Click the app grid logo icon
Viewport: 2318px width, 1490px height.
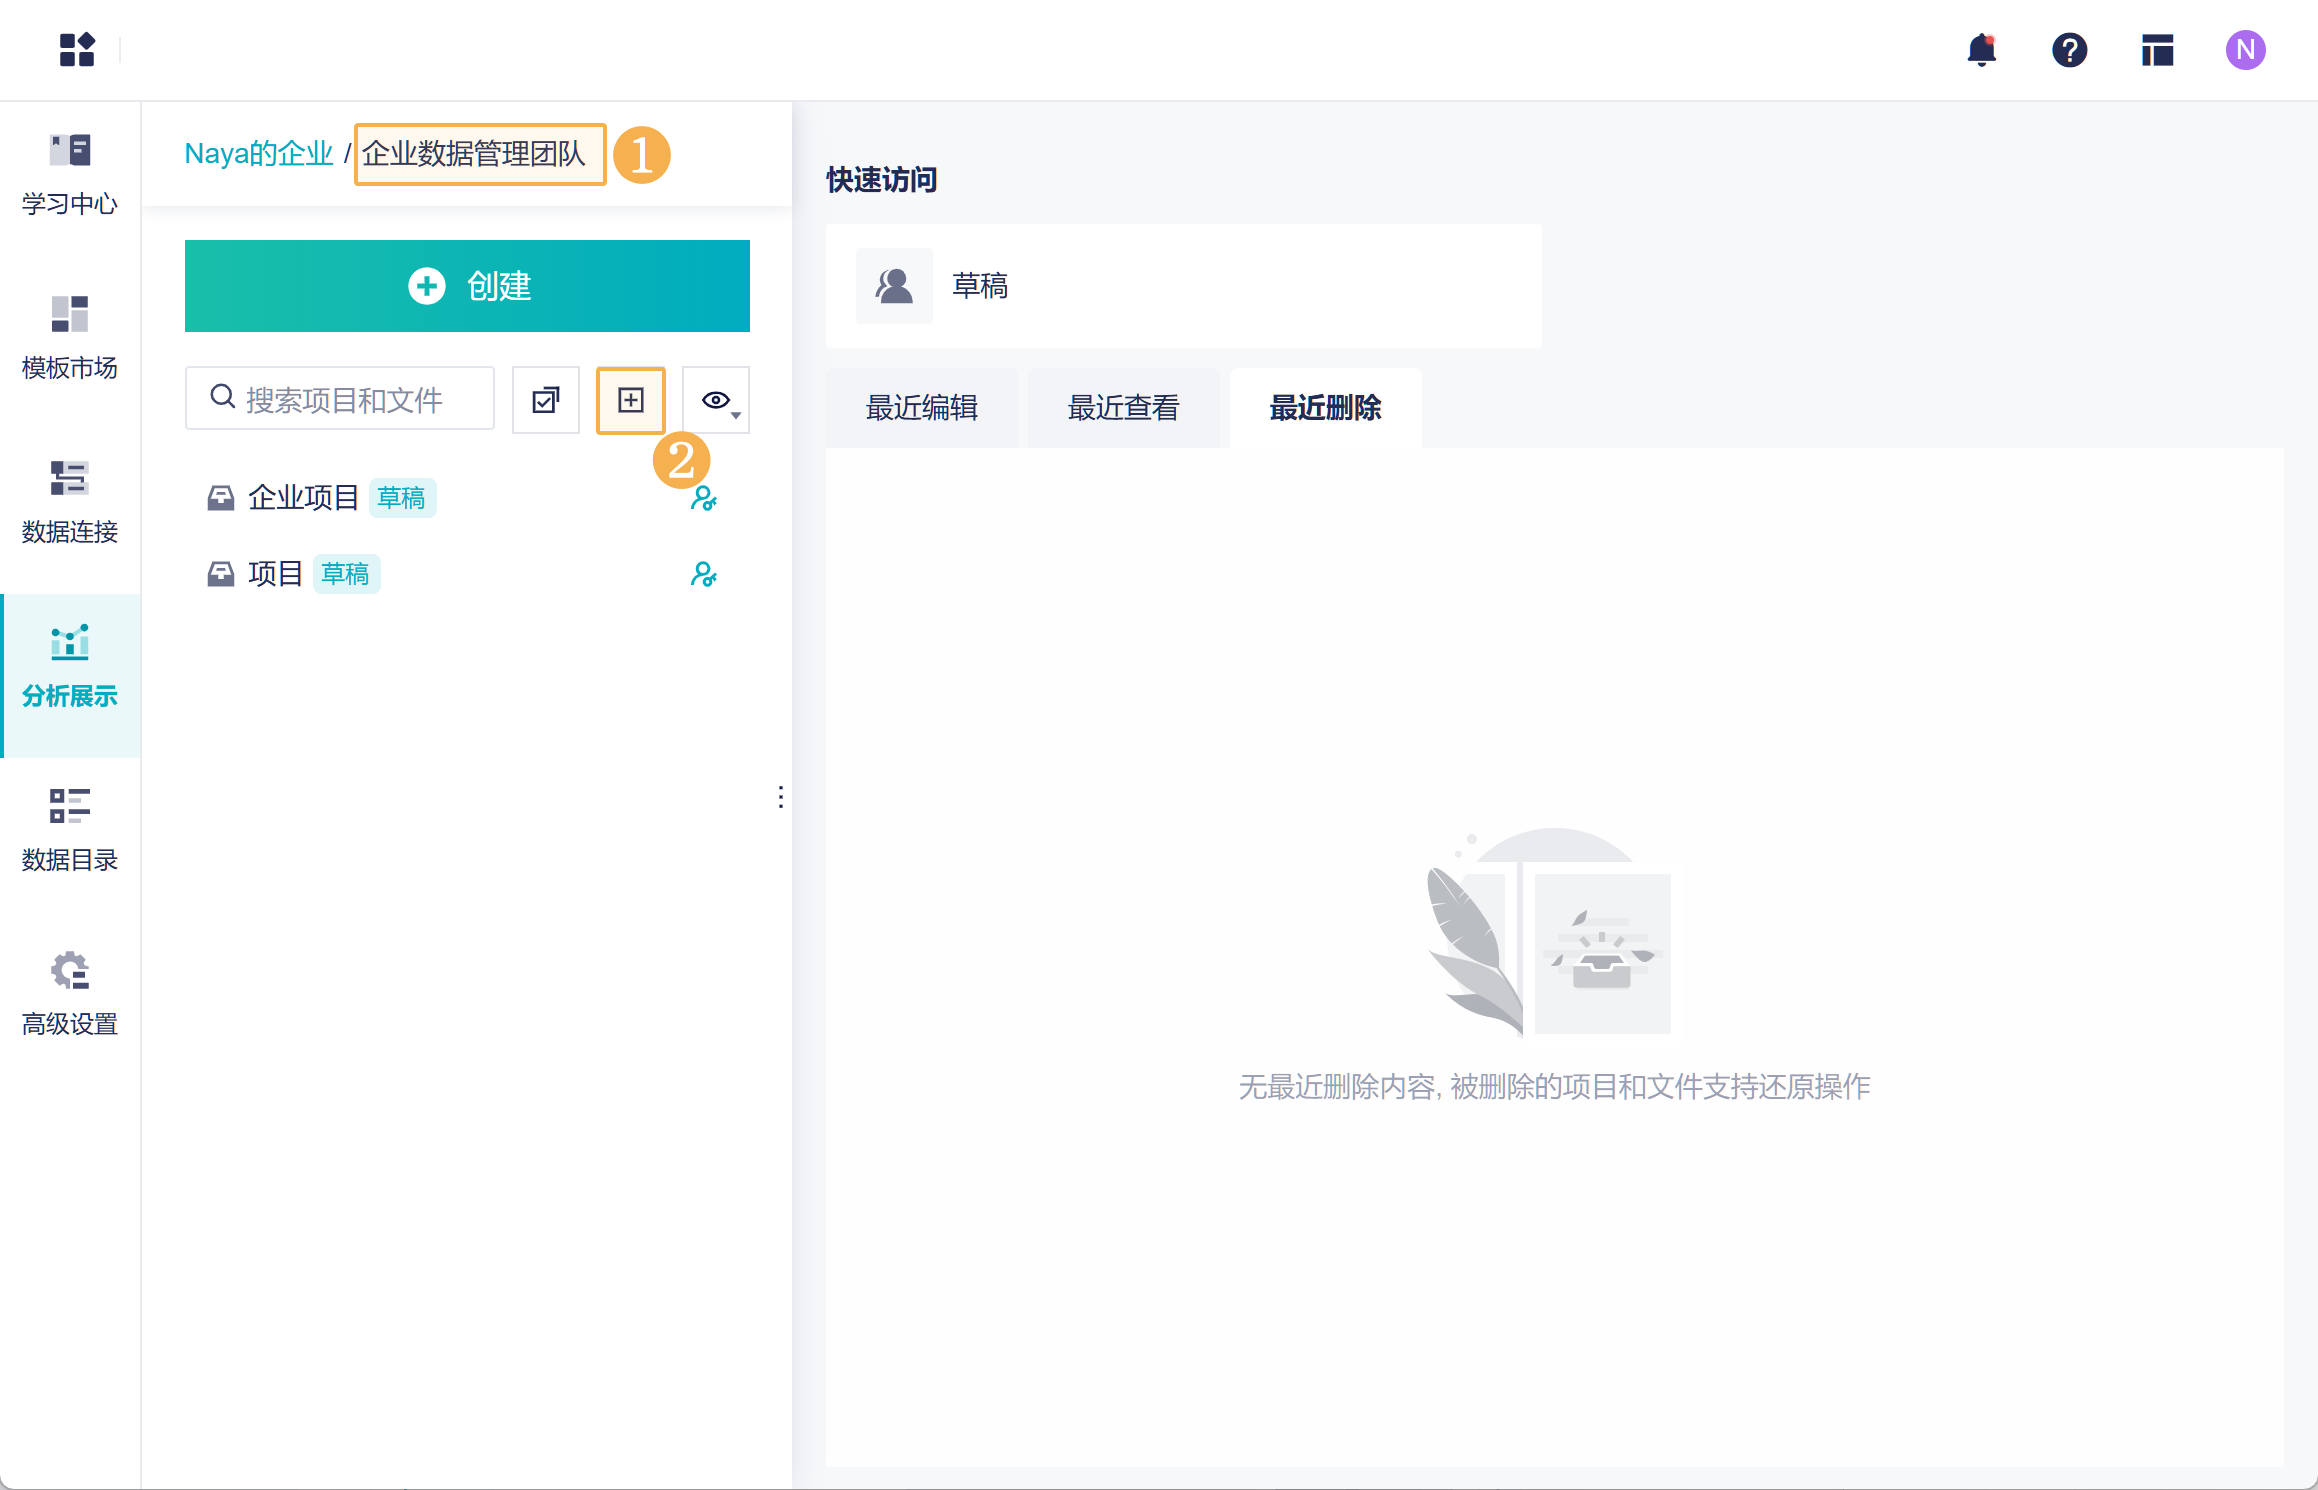77,50
